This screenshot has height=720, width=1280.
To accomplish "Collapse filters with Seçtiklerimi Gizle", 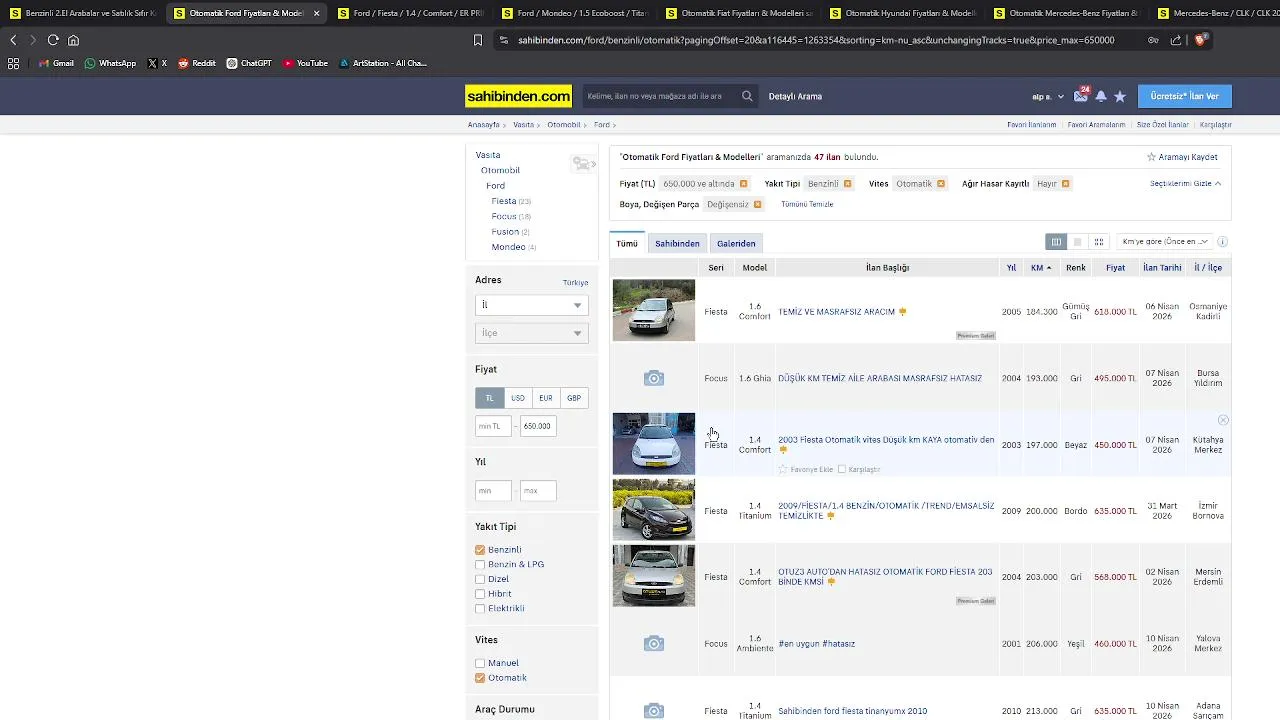I will point(1186,184).
